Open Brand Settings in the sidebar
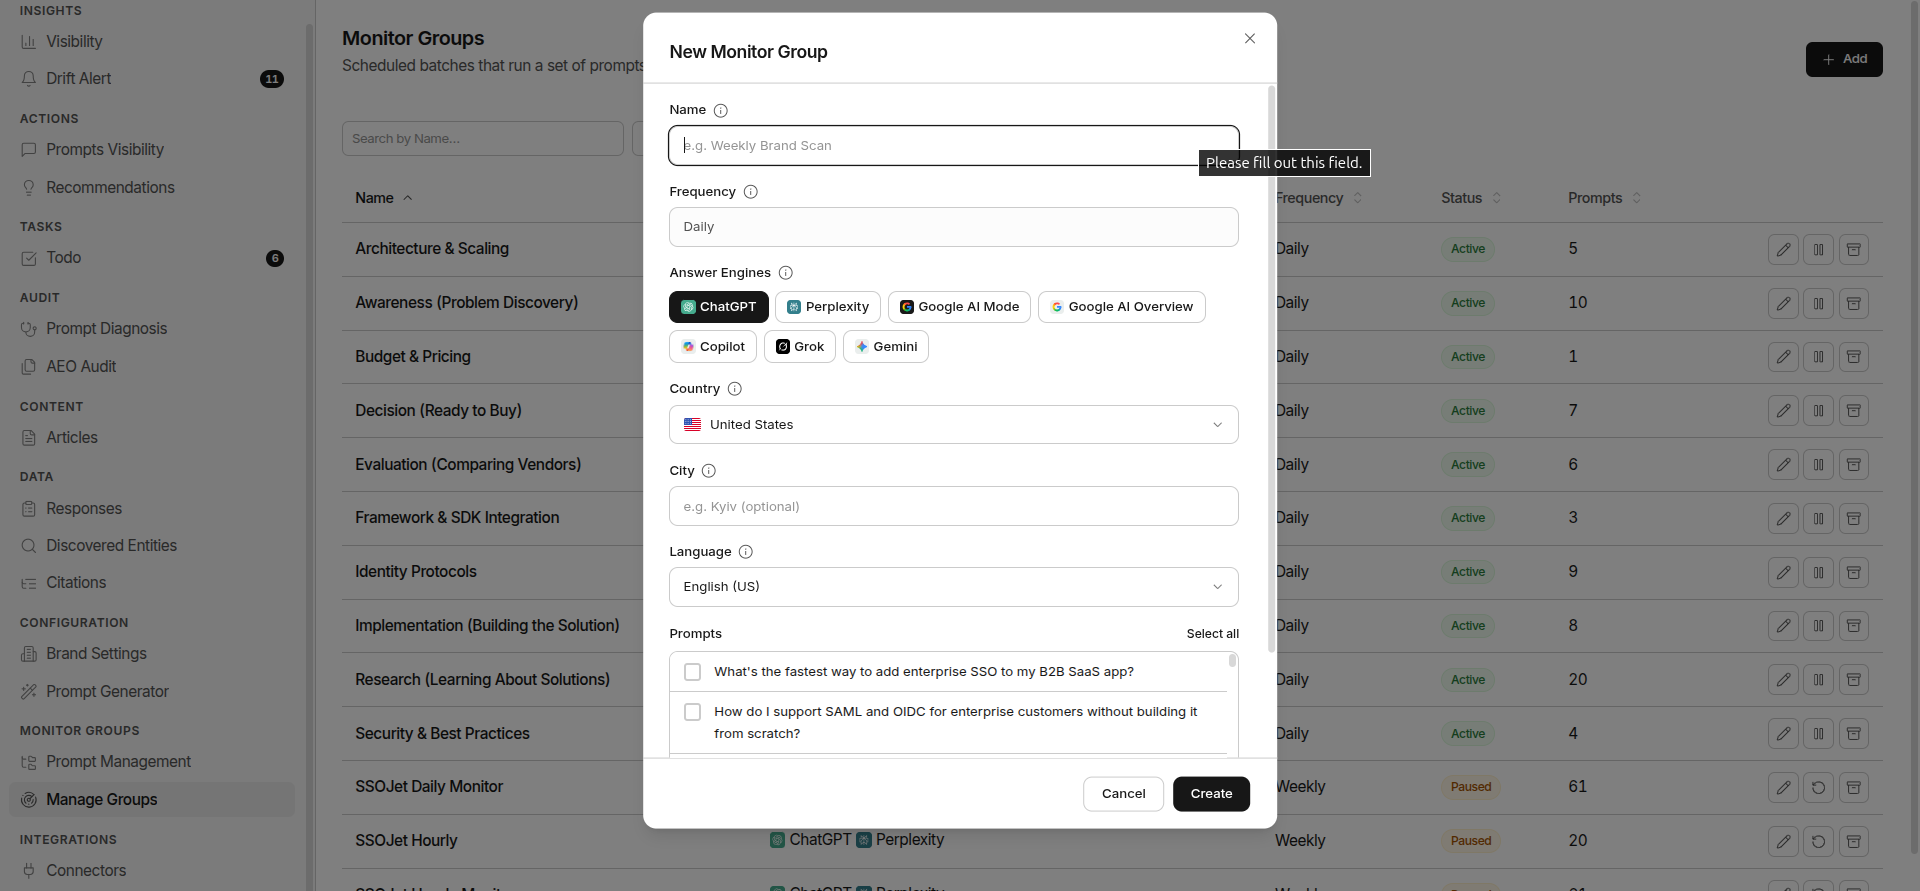The height and width of the screenshot is (891, 1920). click(x=96, y=654)
